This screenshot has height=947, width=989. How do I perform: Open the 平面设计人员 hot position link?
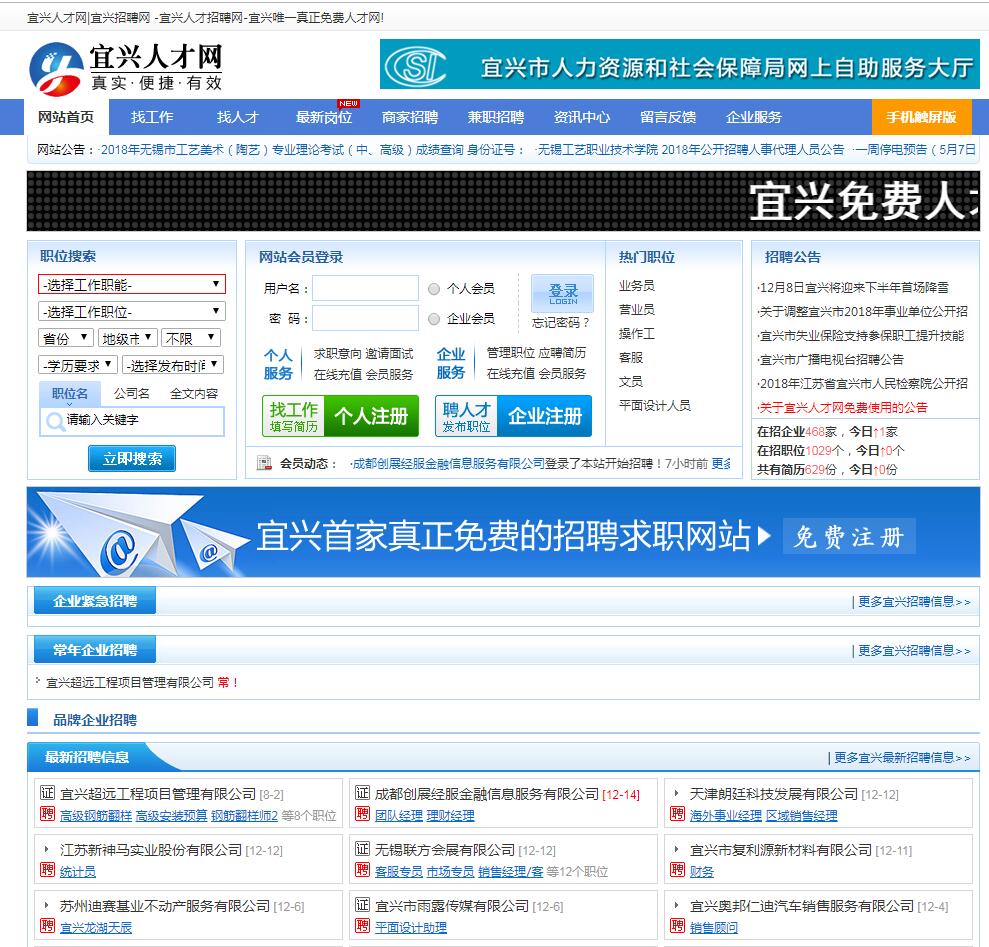(655, 405)
